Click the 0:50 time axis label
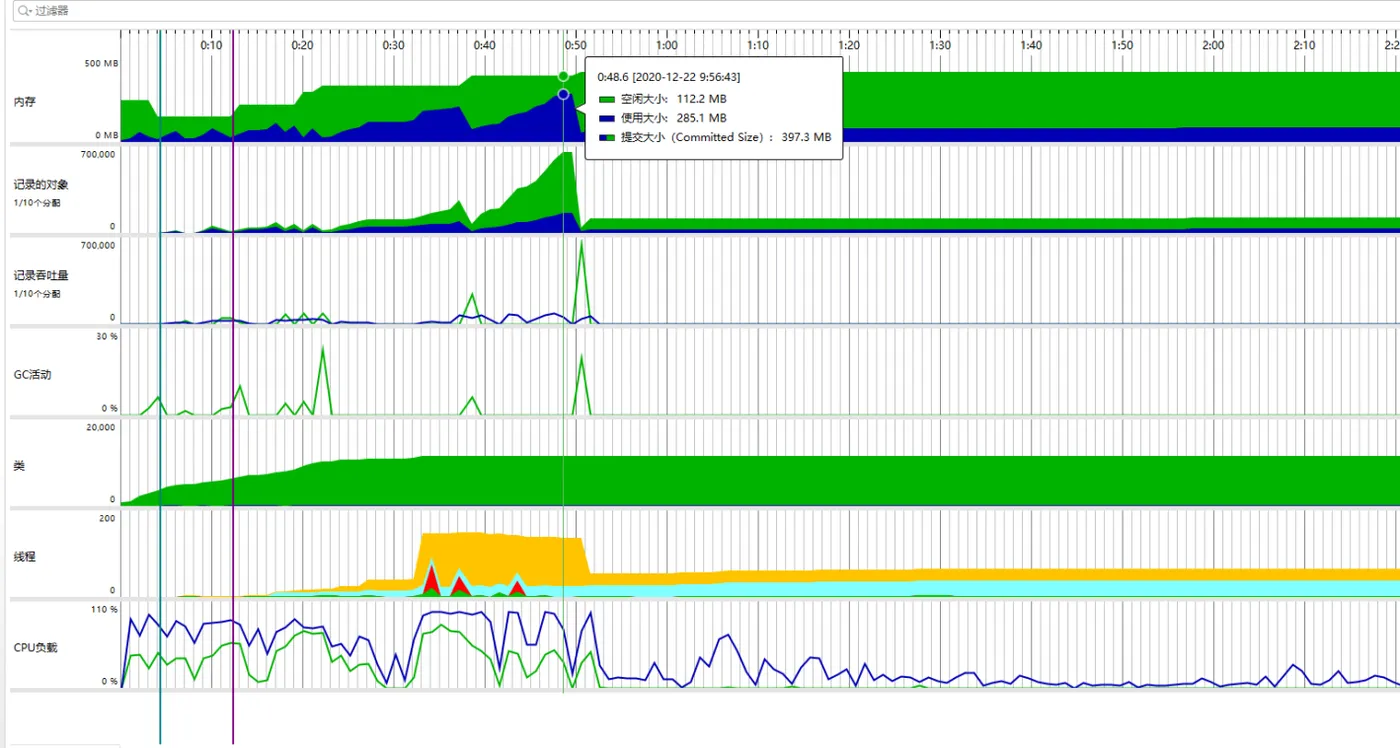Image resolution: width=1400 pixels, height=748 pixels. point(576,45)
